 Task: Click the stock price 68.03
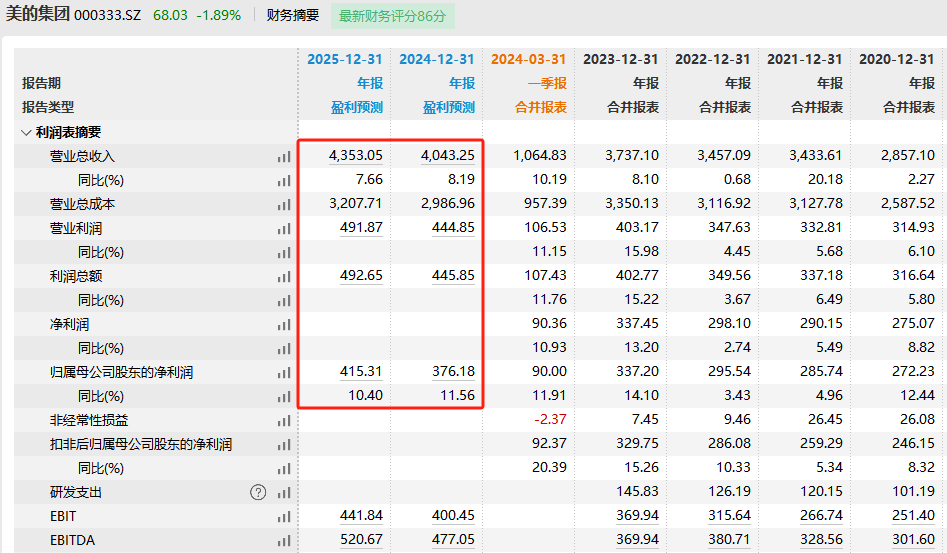tap(170, 16)
